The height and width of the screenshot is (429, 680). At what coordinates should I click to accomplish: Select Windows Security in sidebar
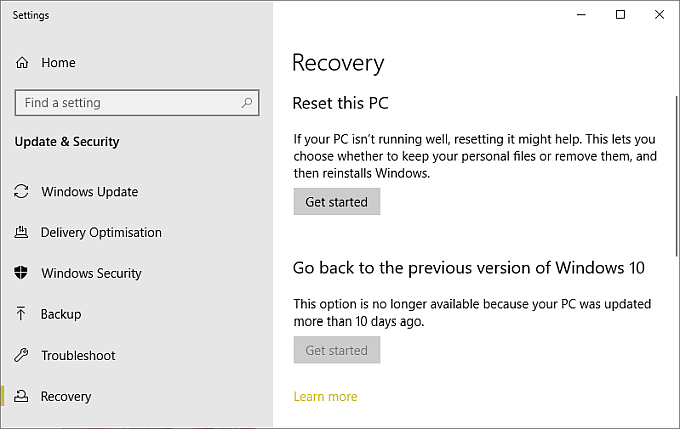pos(91,273)
